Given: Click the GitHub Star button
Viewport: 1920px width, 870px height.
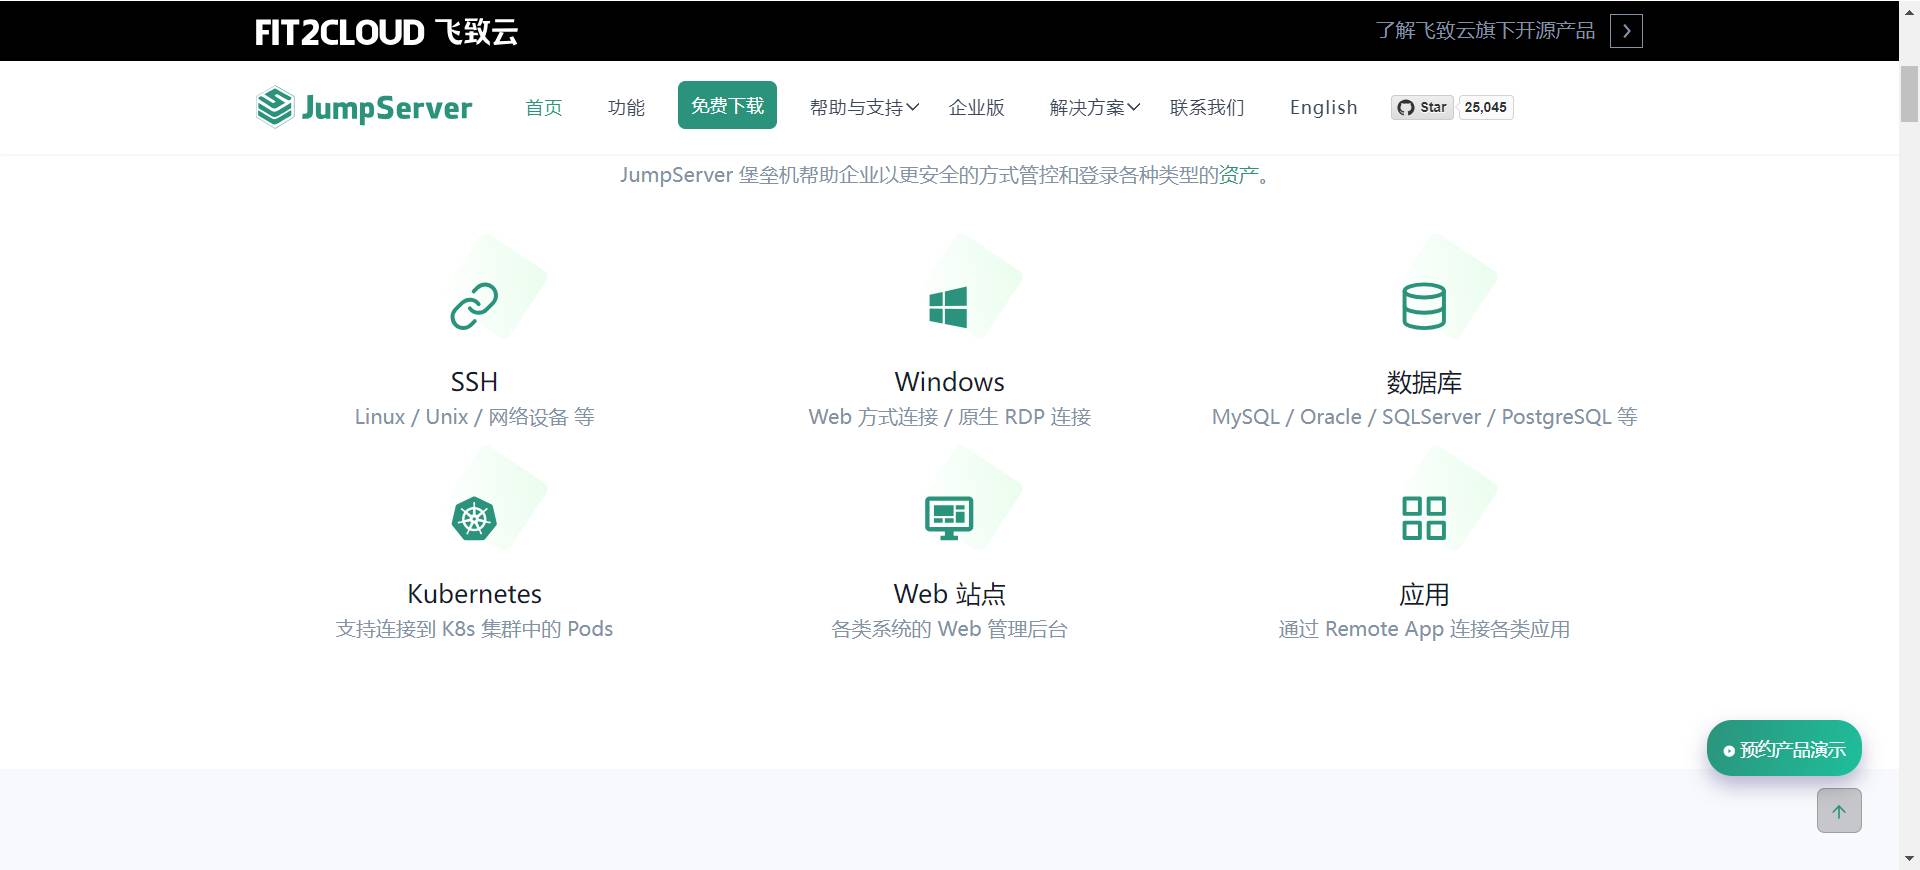Looking at the screenshot, I should (x=1422, y=107).
